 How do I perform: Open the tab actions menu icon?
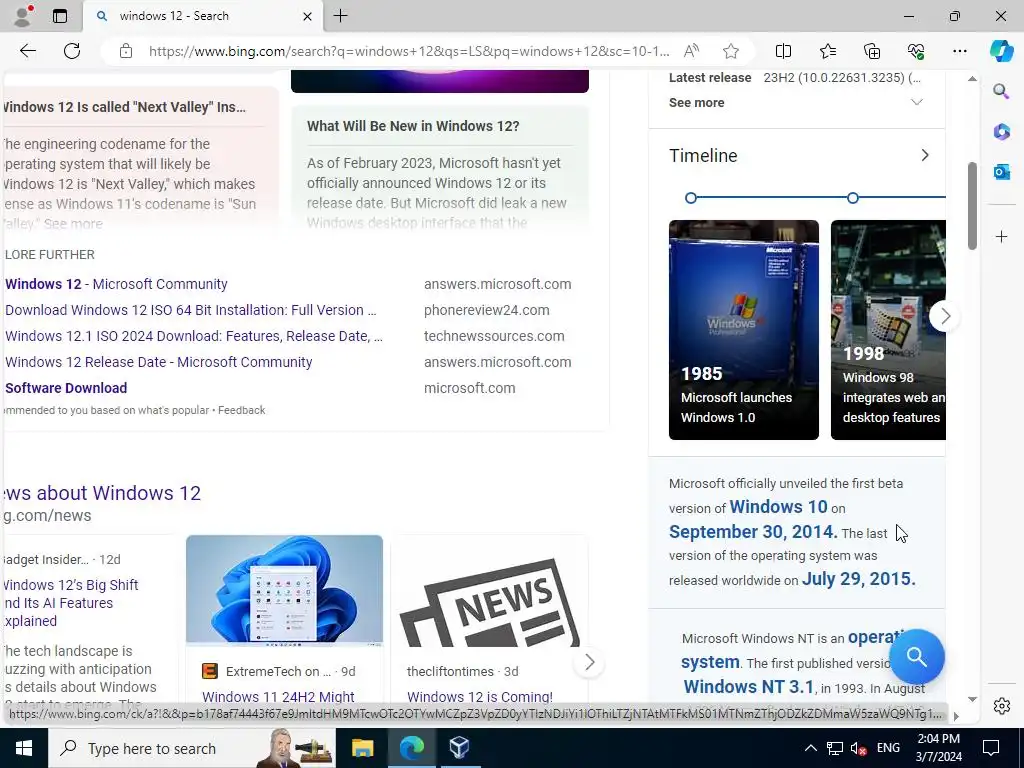pos(59,16)
